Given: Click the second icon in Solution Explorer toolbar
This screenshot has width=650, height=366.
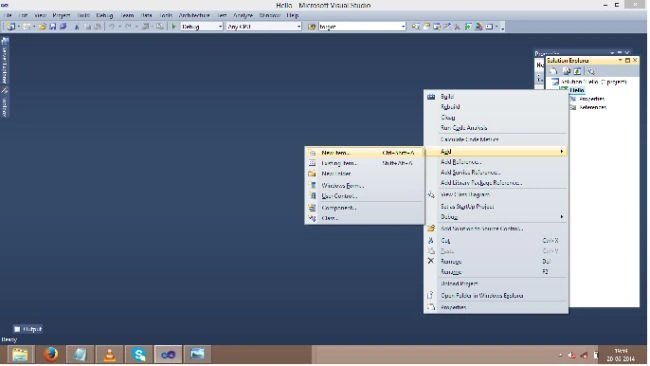Looking at the screenshot, I should click(x=566, y=71).
